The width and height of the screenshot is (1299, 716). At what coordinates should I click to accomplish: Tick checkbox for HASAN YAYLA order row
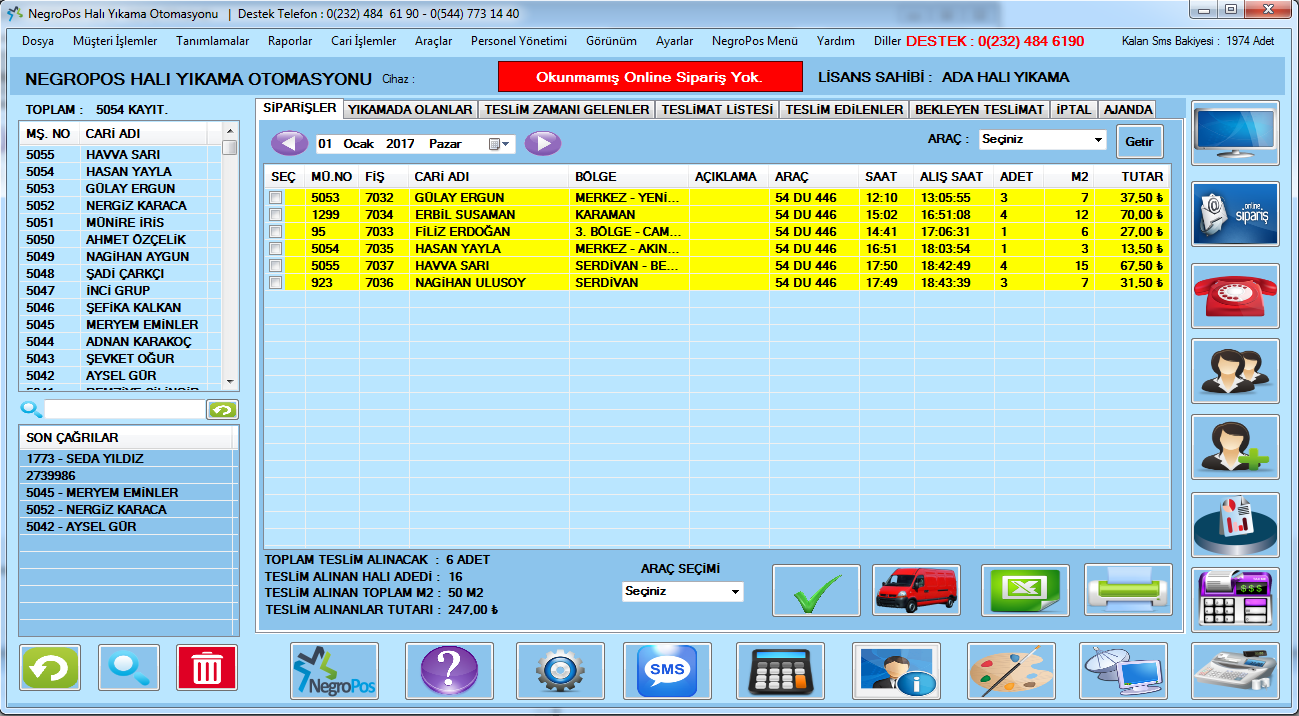click(276, 249)
